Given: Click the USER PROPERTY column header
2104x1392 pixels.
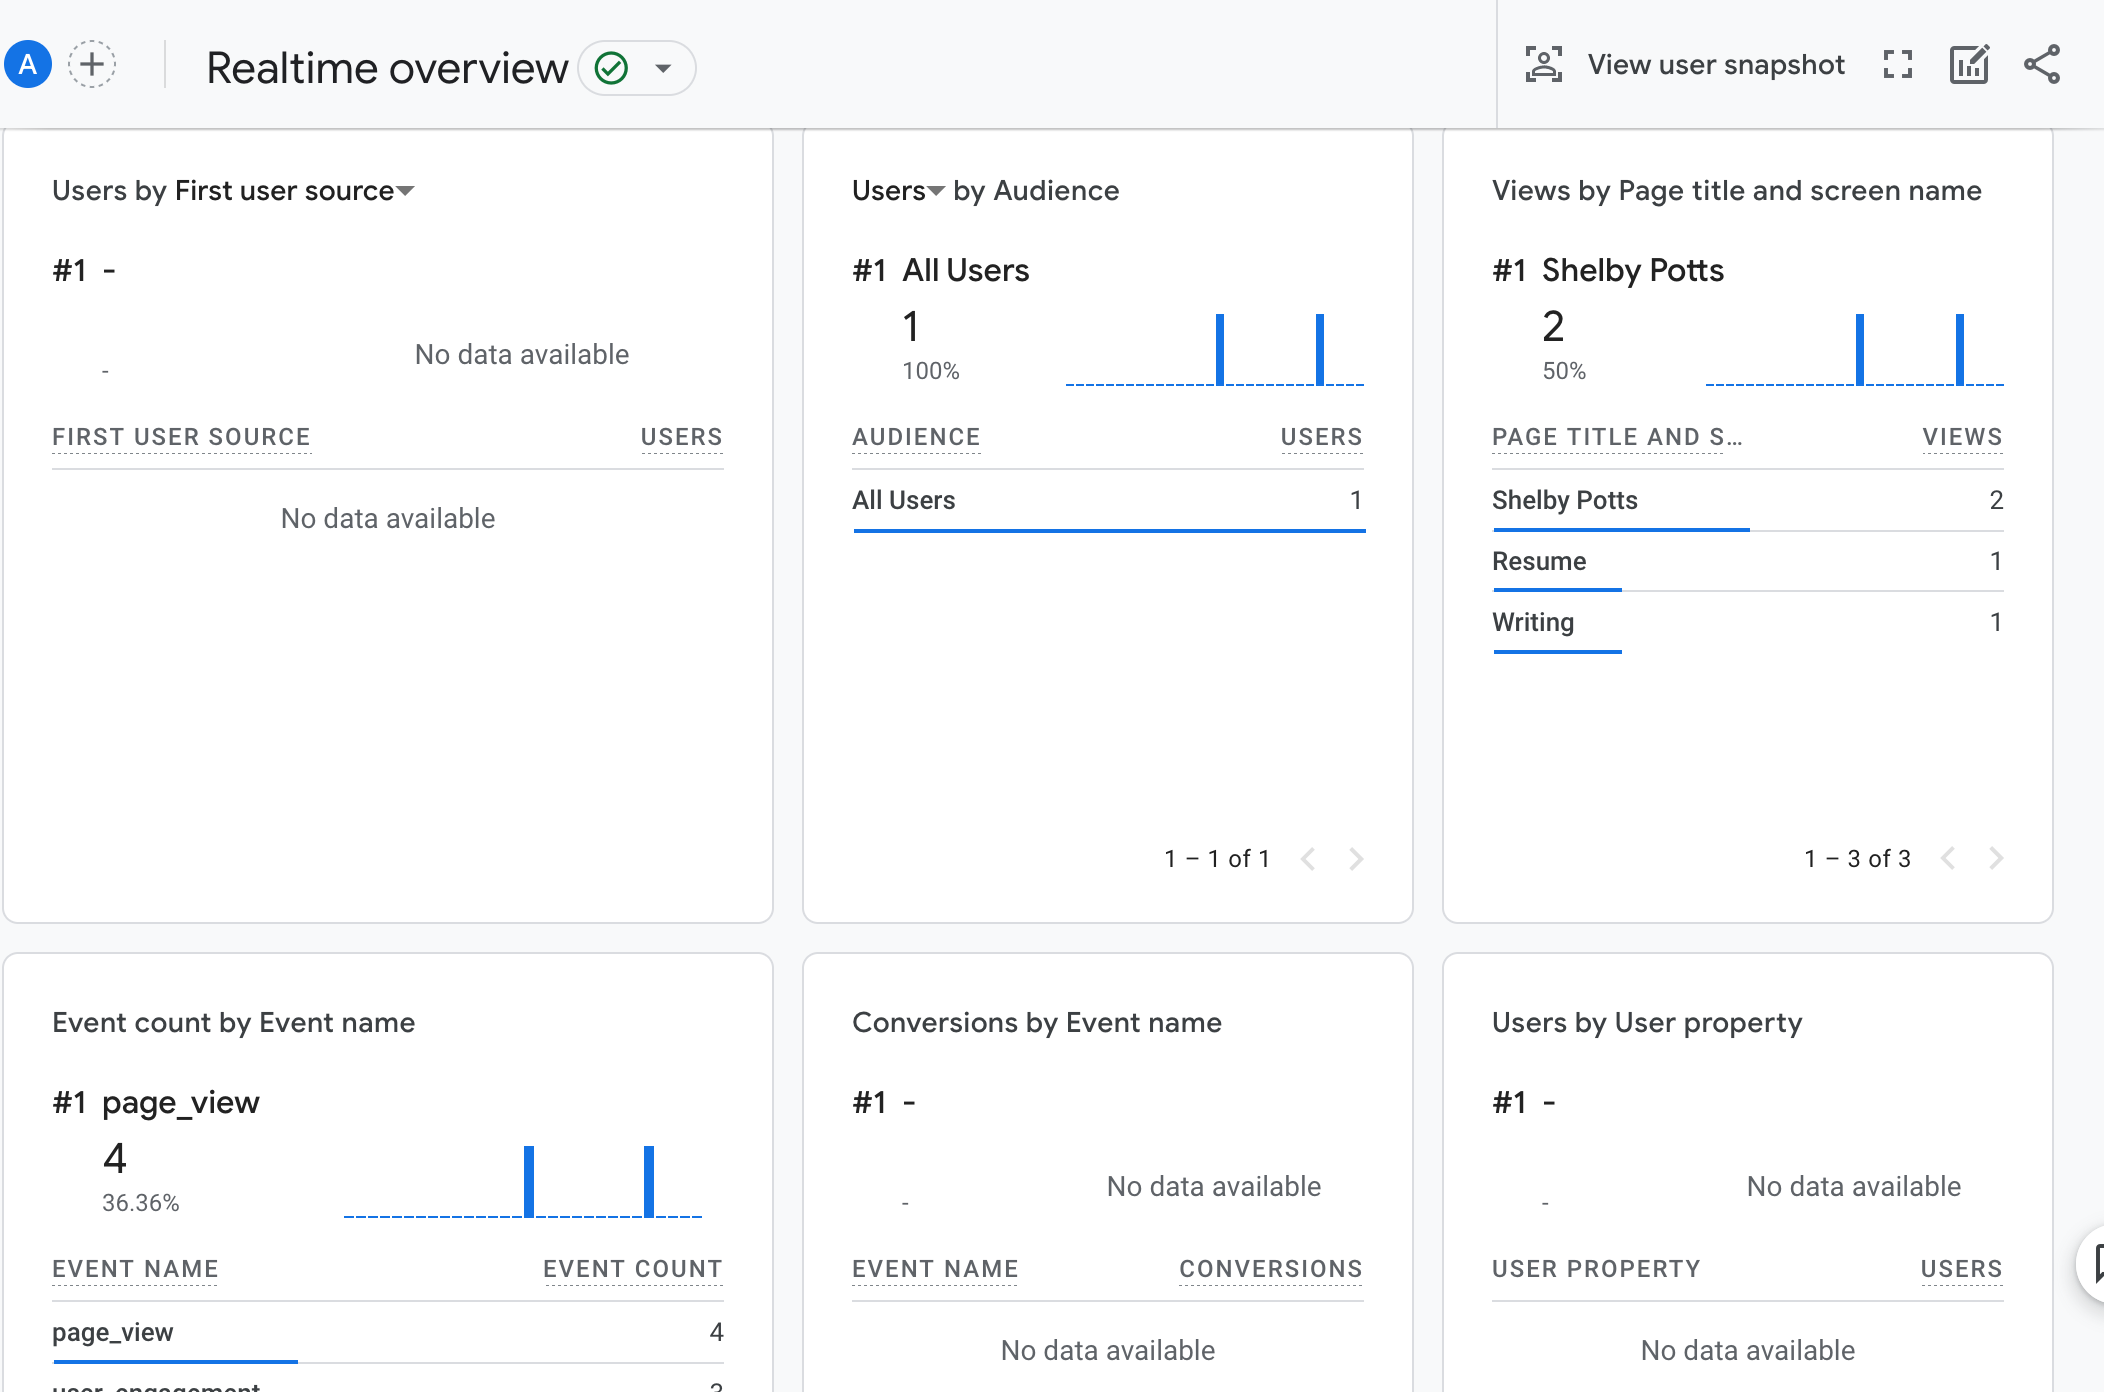Looking at the screenshot, I should click(x=1596, y=1269).
